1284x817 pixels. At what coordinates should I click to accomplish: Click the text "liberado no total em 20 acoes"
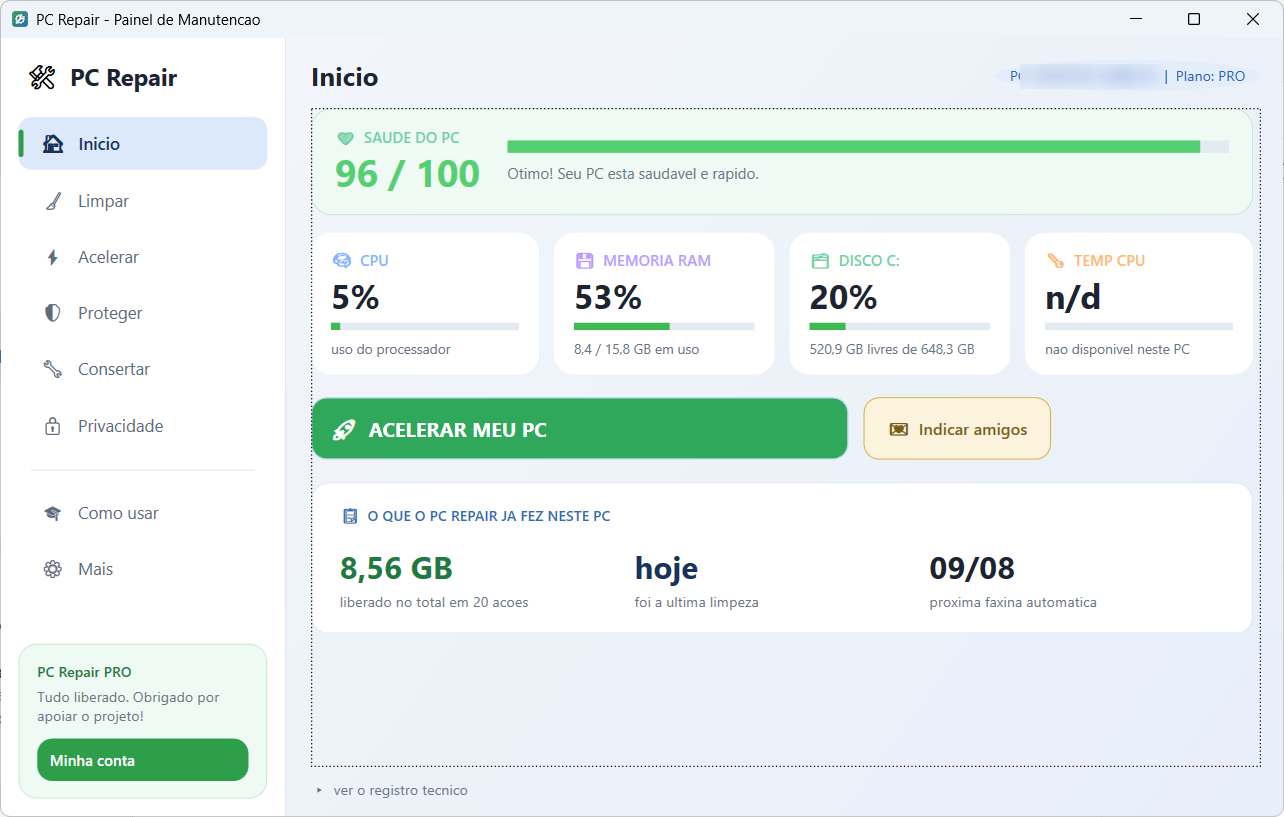click(x=434, y=602)
